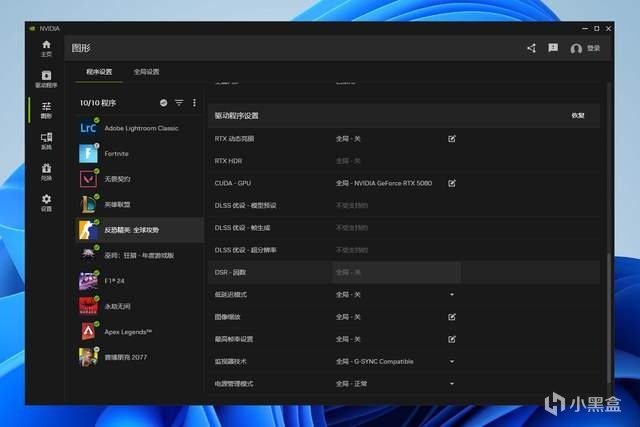Edit the 图像缩放 setting via pencil icon

coord(451,317)
